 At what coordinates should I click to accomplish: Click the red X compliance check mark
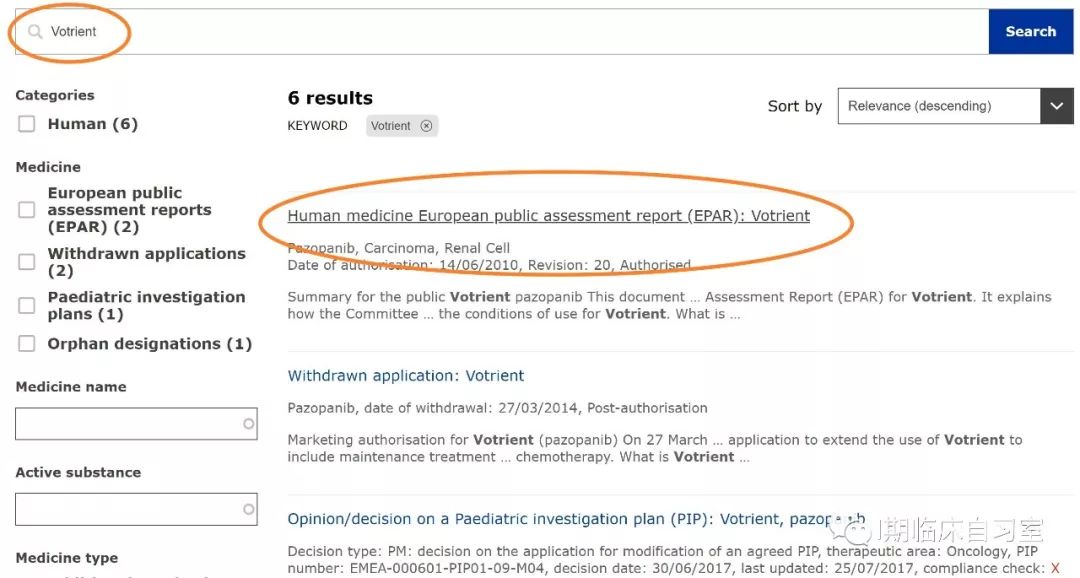click(x=1055, y=568)
